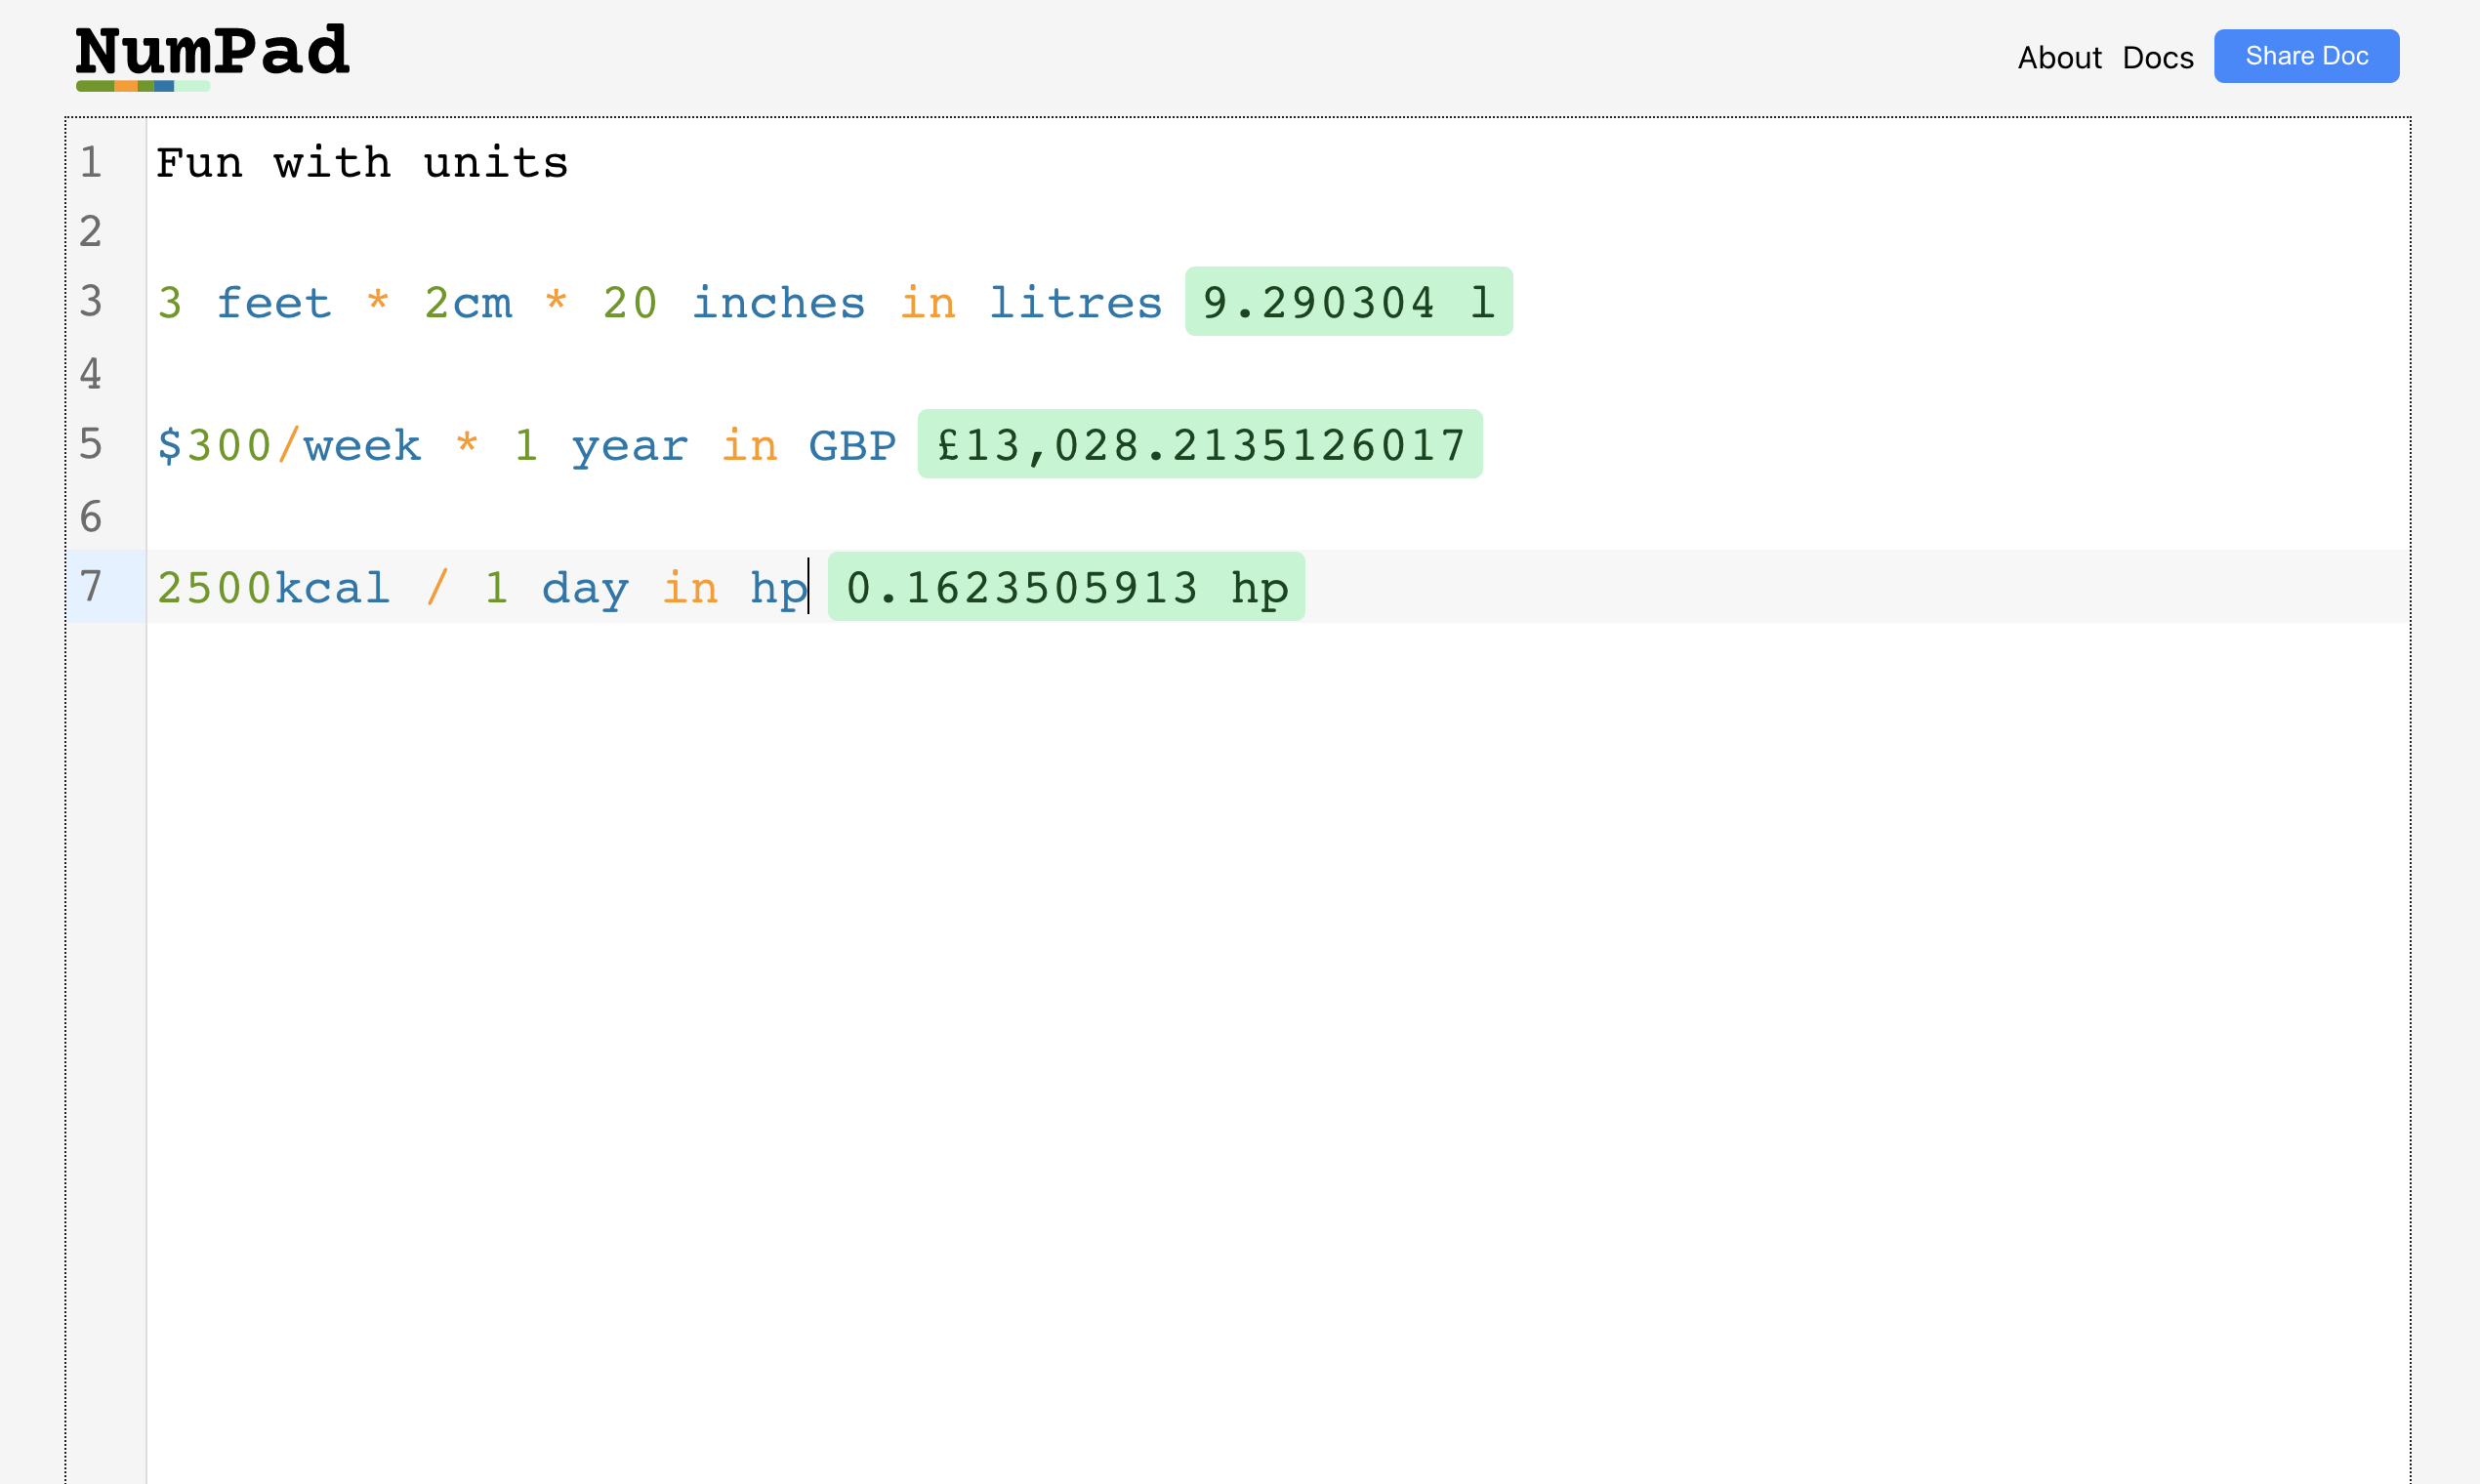Screen dimensions: 2480x1484
Task: Place cursor on empty line 6
Action: [x=1278, y=516]
